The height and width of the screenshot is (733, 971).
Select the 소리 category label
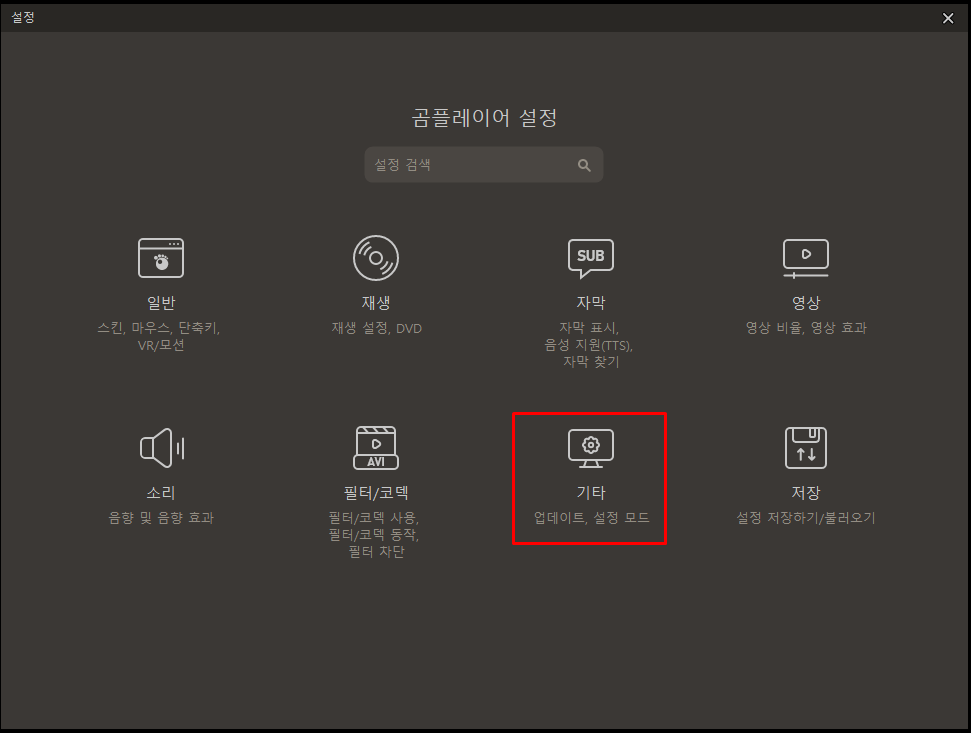tap(161, 493)
